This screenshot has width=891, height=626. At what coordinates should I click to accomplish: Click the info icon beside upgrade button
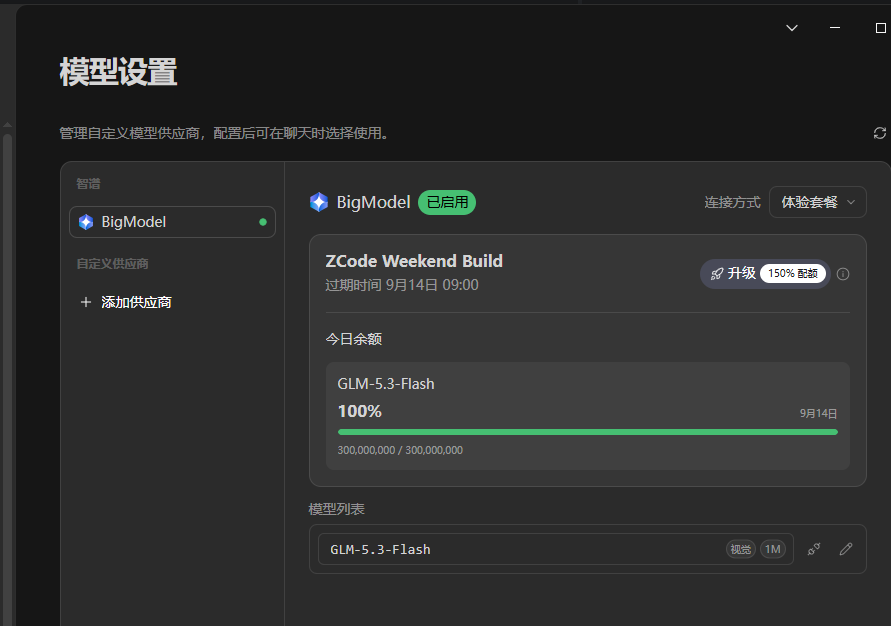coord(843,274)
